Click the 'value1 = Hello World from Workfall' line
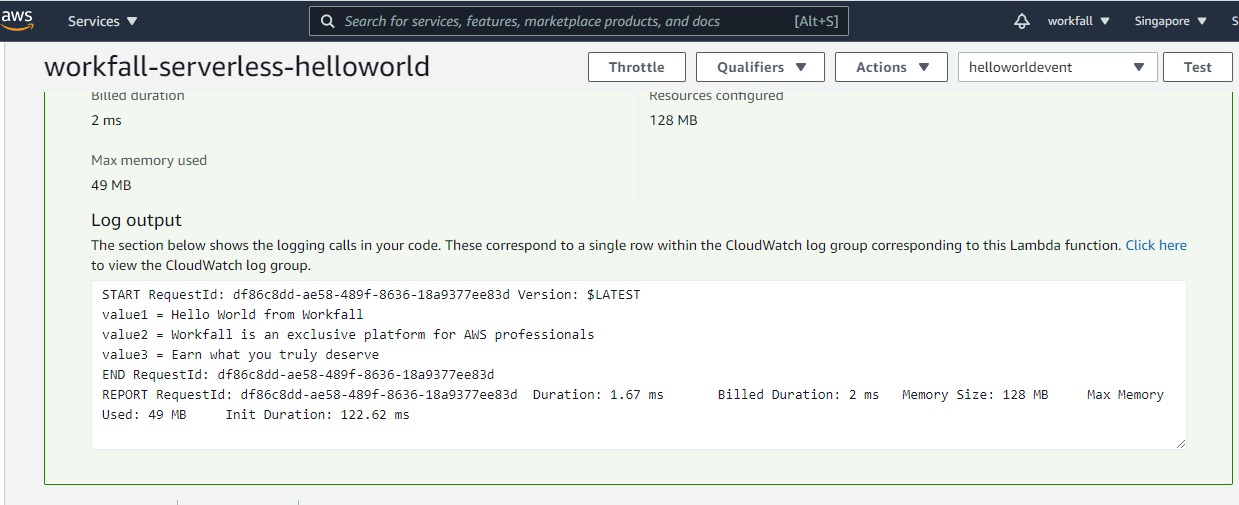 pyautogui.click(x=233, y=315)
